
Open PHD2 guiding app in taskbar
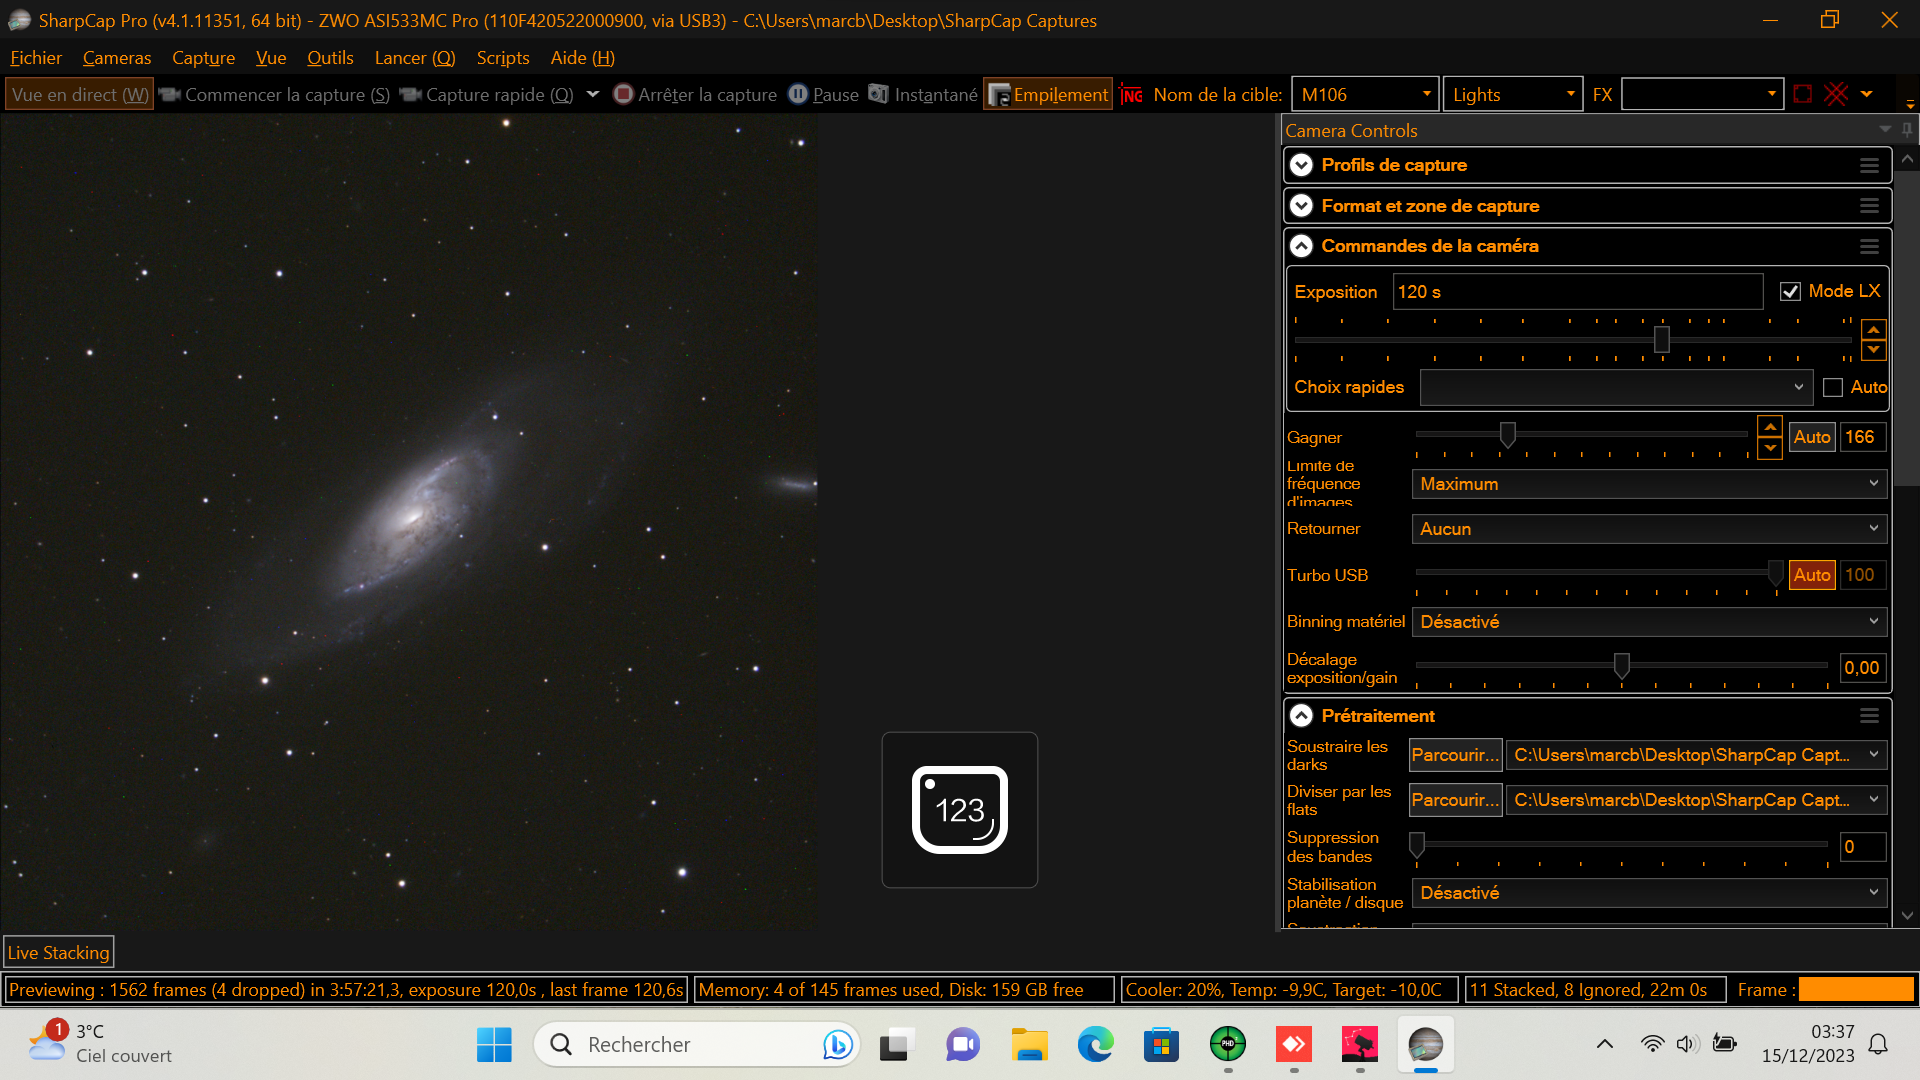(1228, 1045)
